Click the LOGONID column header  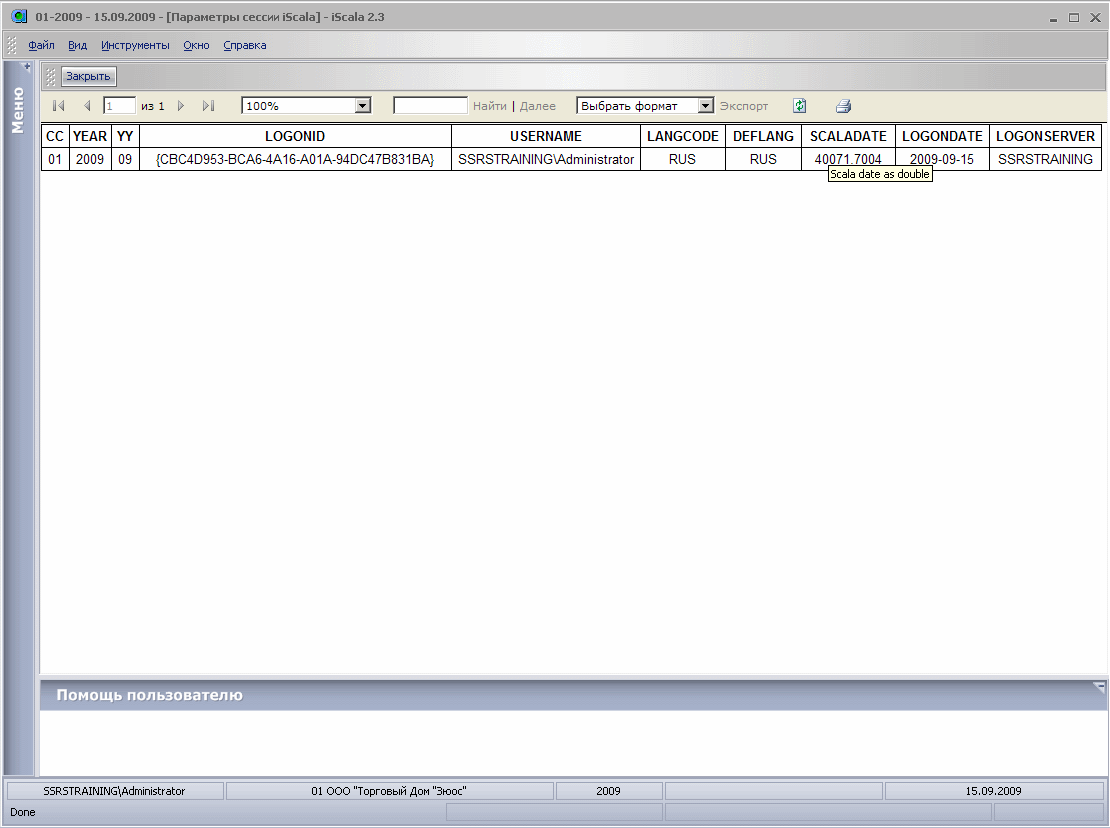point(295,137)
